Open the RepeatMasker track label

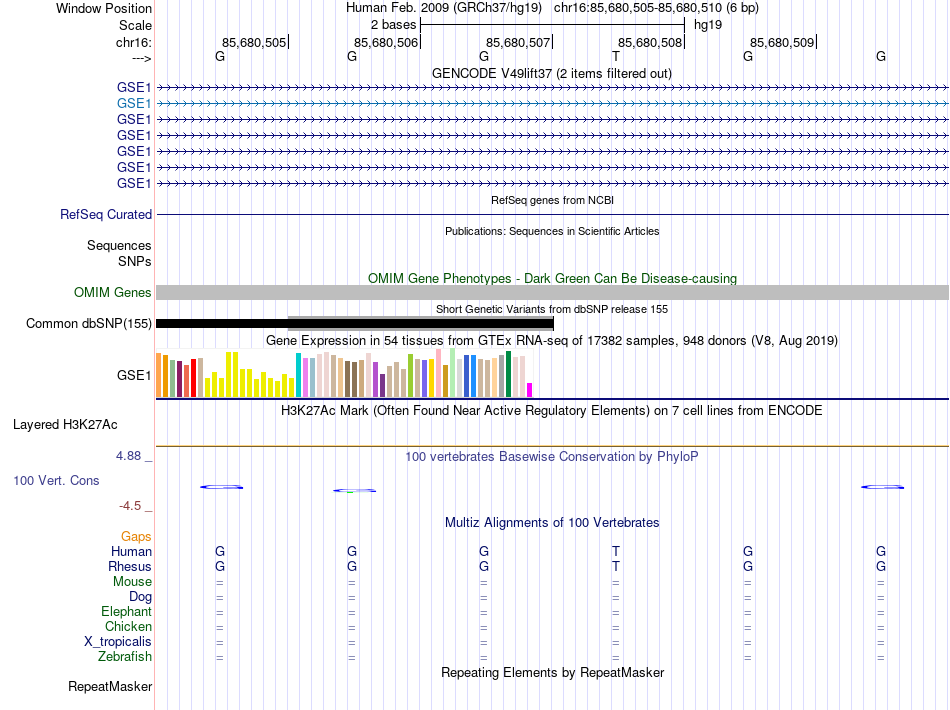(x=110, y=686)
